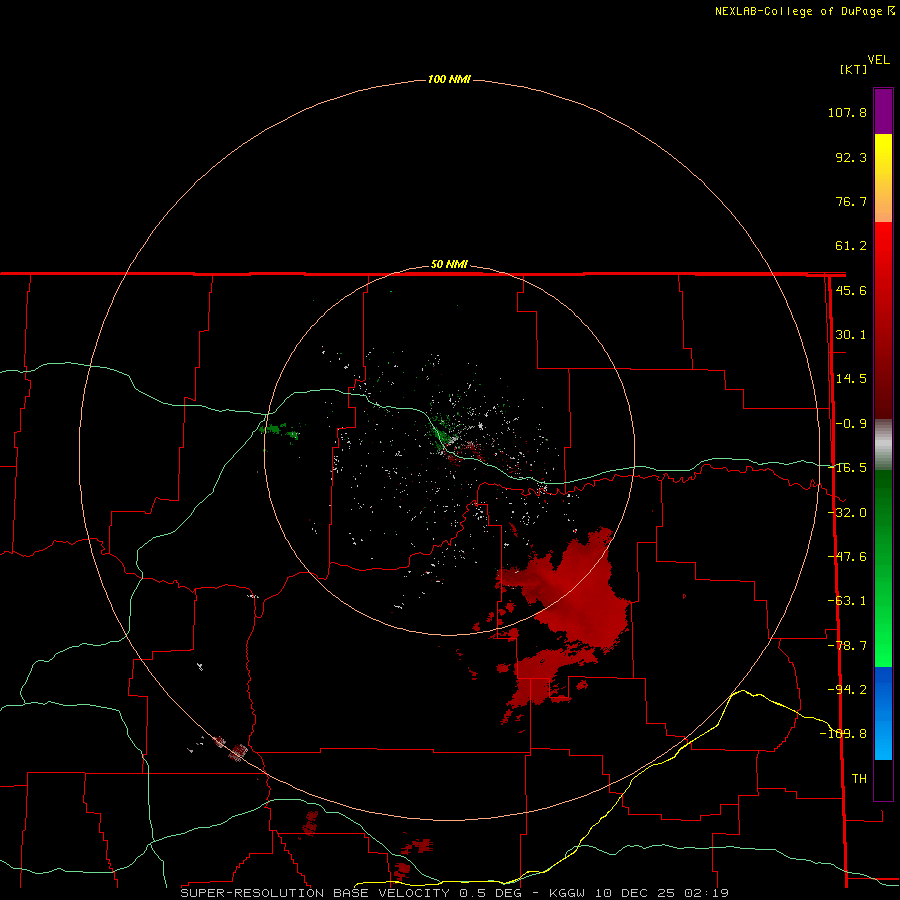Click the green velocity echo west of radar
Viewport: 900px width, 900px height.
(280, 430)
